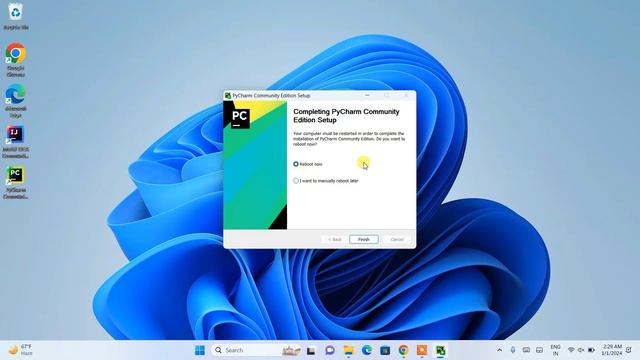This screenshot has width=640, height=360.
Task: Open the notifications bell icon
Action: pos(629,350)
